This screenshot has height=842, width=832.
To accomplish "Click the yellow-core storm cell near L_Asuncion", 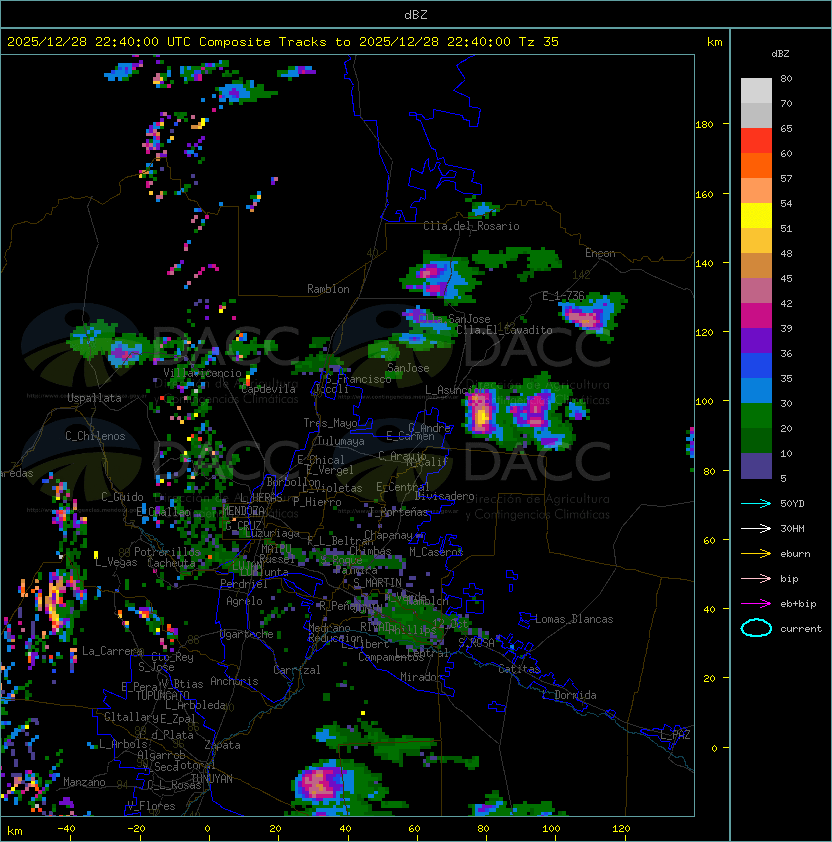I will 481,413.
